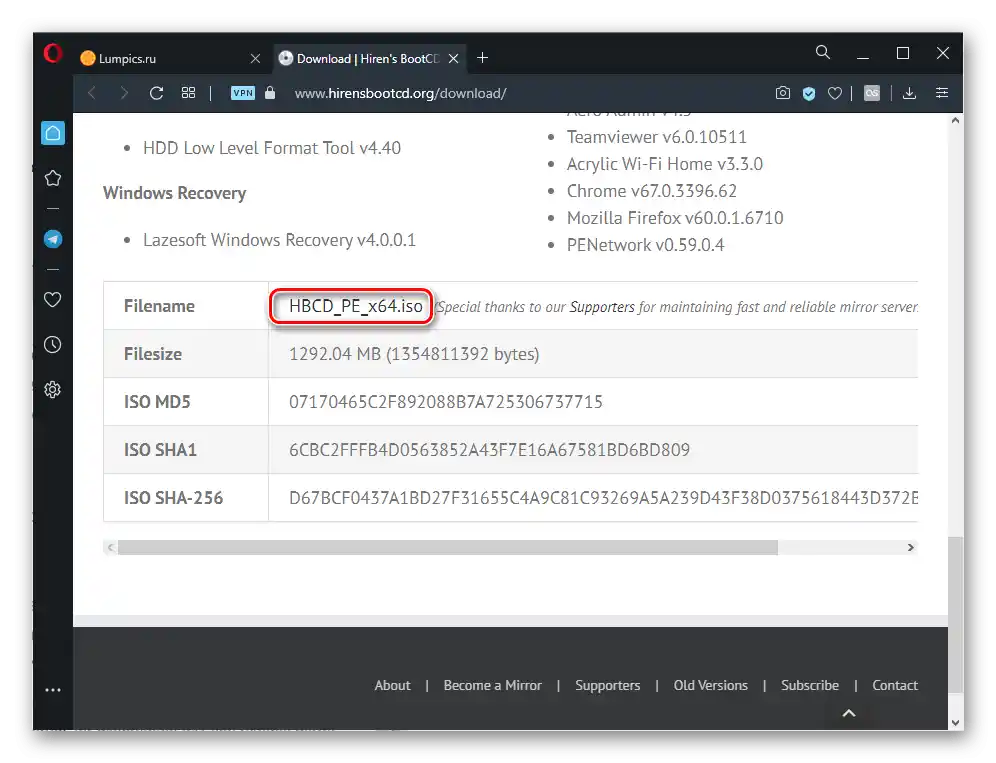Click Chrome v67.0.3396.62 list item
The height and width of the screenshot is (763, 996).
click(652, 191)
